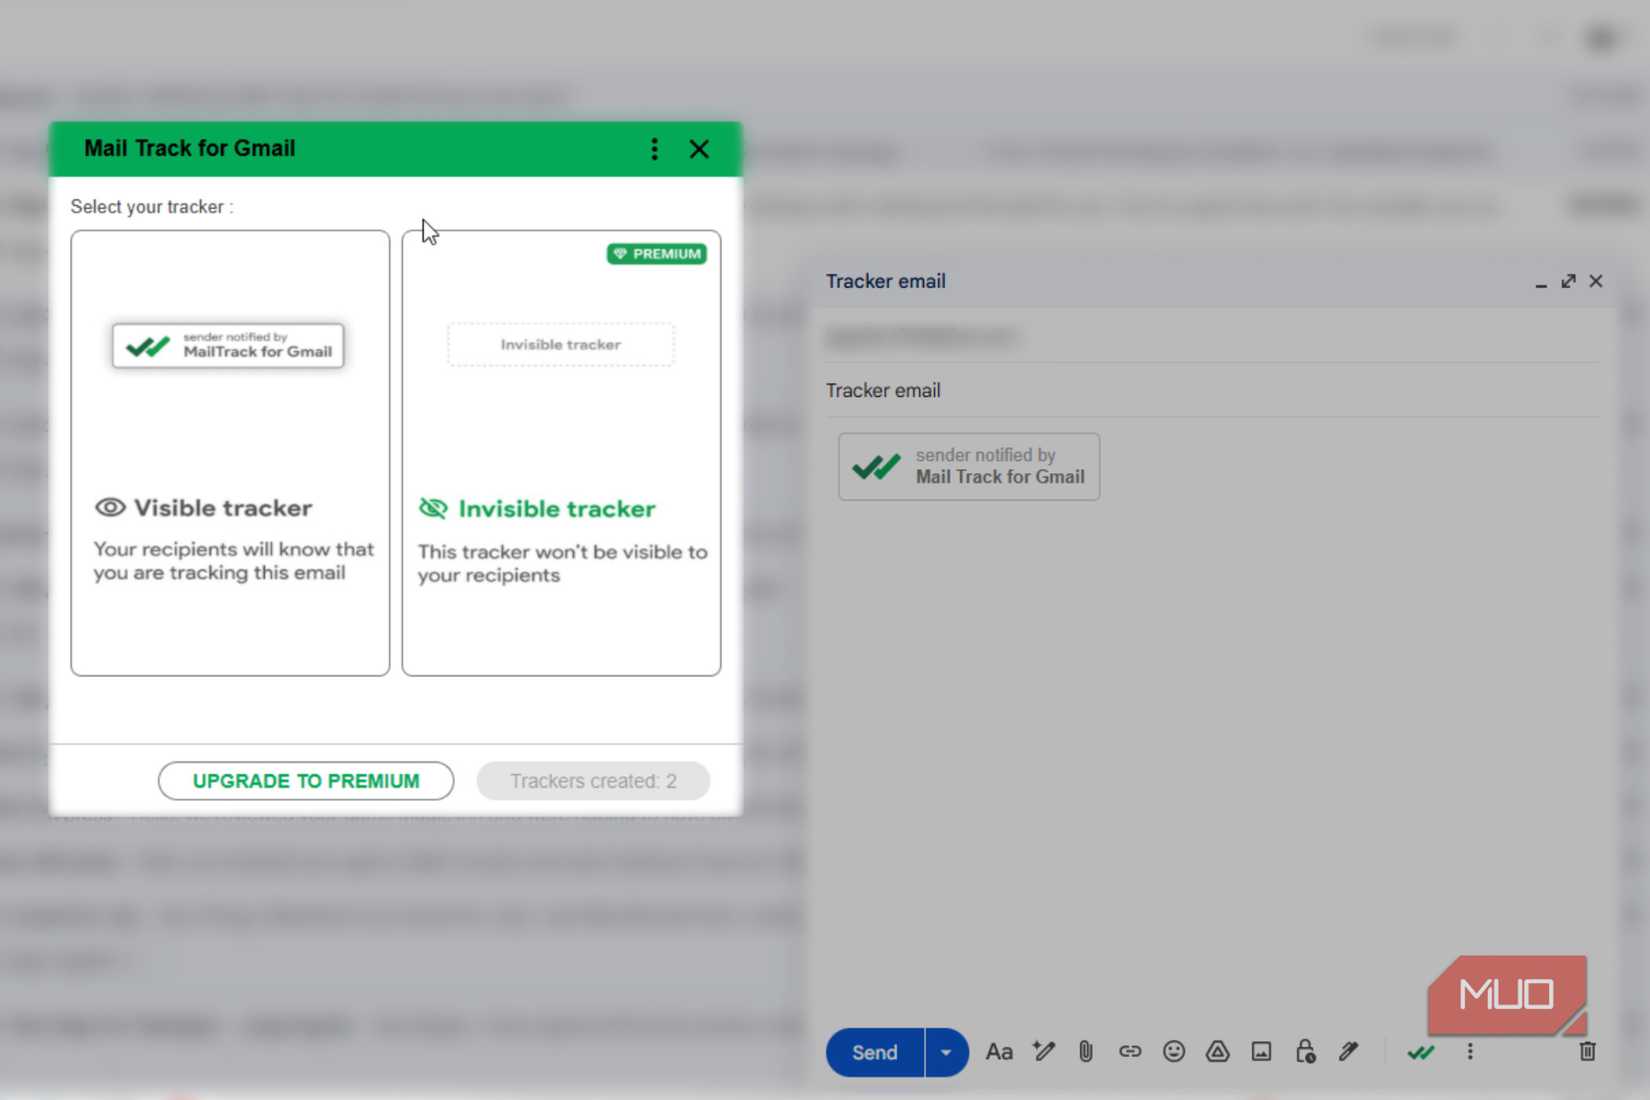The image size is (1650, 1100).
Task: Click the dashed Invisible tracker preview box
Action: 561,345
